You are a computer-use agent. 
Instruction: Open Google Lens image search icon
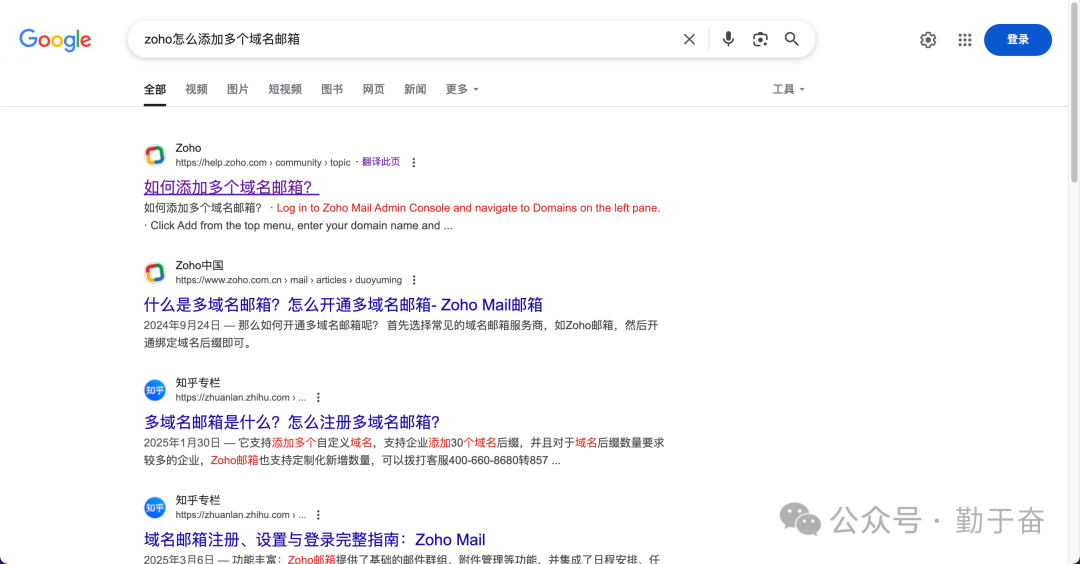pos(760,39)
